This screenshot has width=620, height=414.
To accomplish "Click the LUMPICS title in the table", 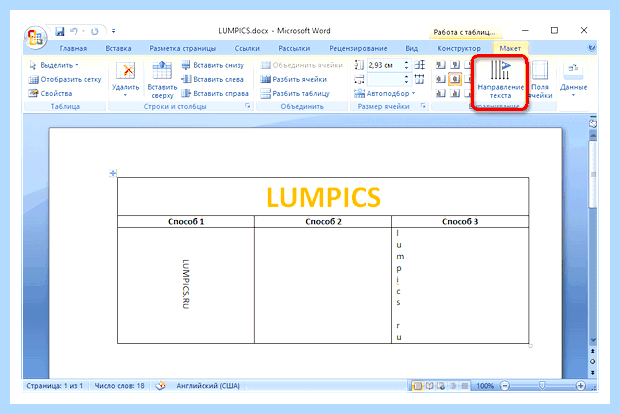I will (x=323, y=197).
